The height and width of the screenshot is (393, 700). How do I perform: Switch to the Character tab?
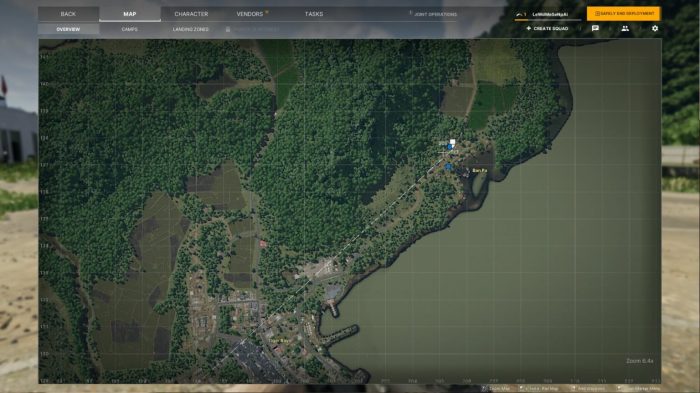tap(191, 14)
